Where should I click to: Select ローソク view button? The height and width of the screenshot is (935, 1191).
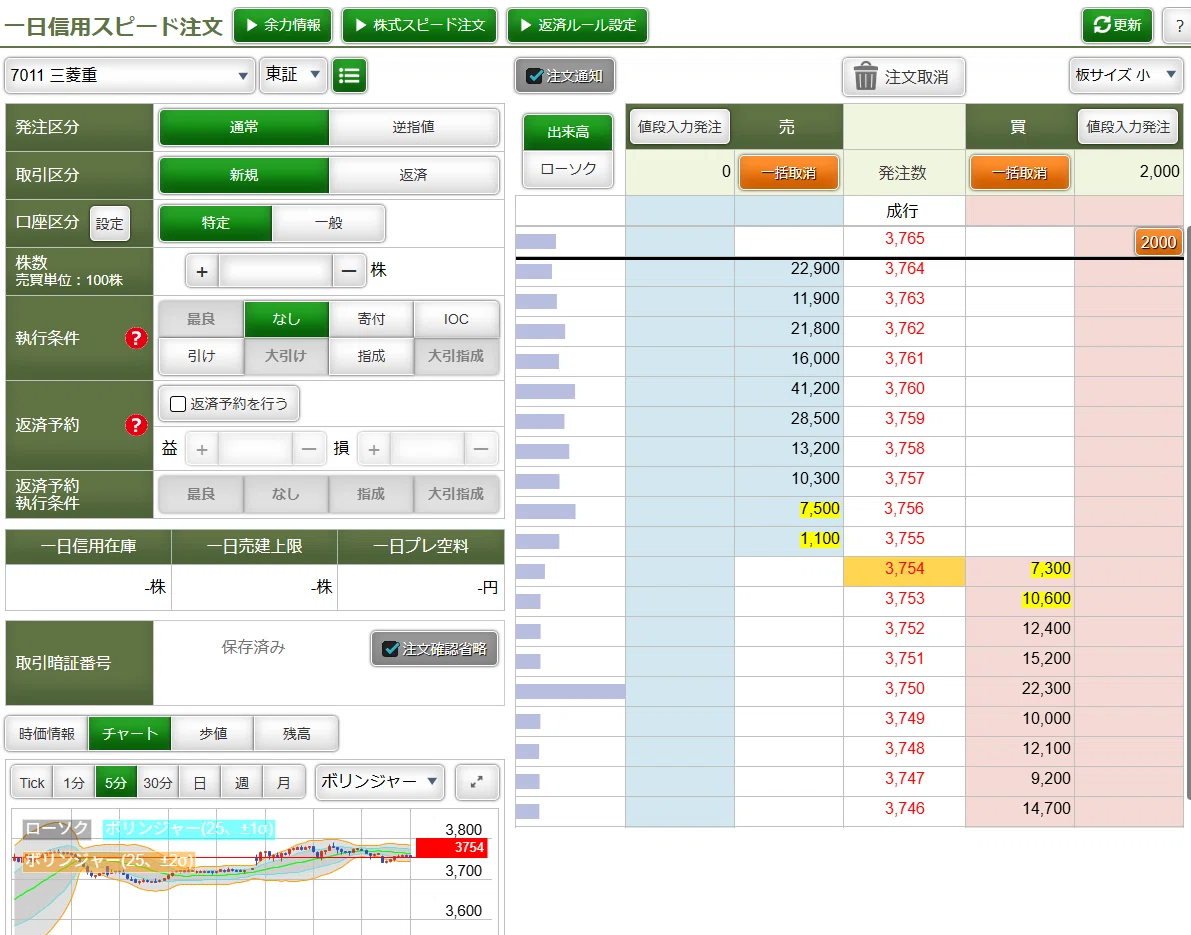(568, 169)
